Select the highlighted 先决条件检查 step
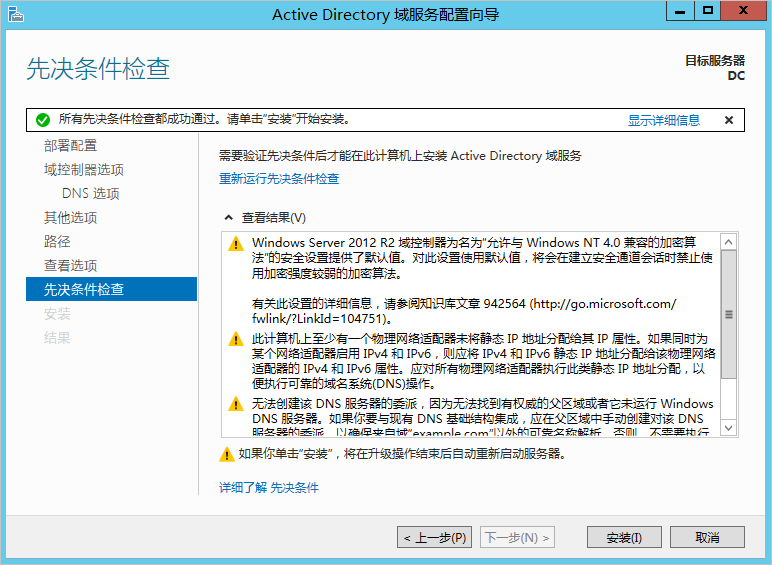This screenshot has width=772, height=565. [111, 289]
